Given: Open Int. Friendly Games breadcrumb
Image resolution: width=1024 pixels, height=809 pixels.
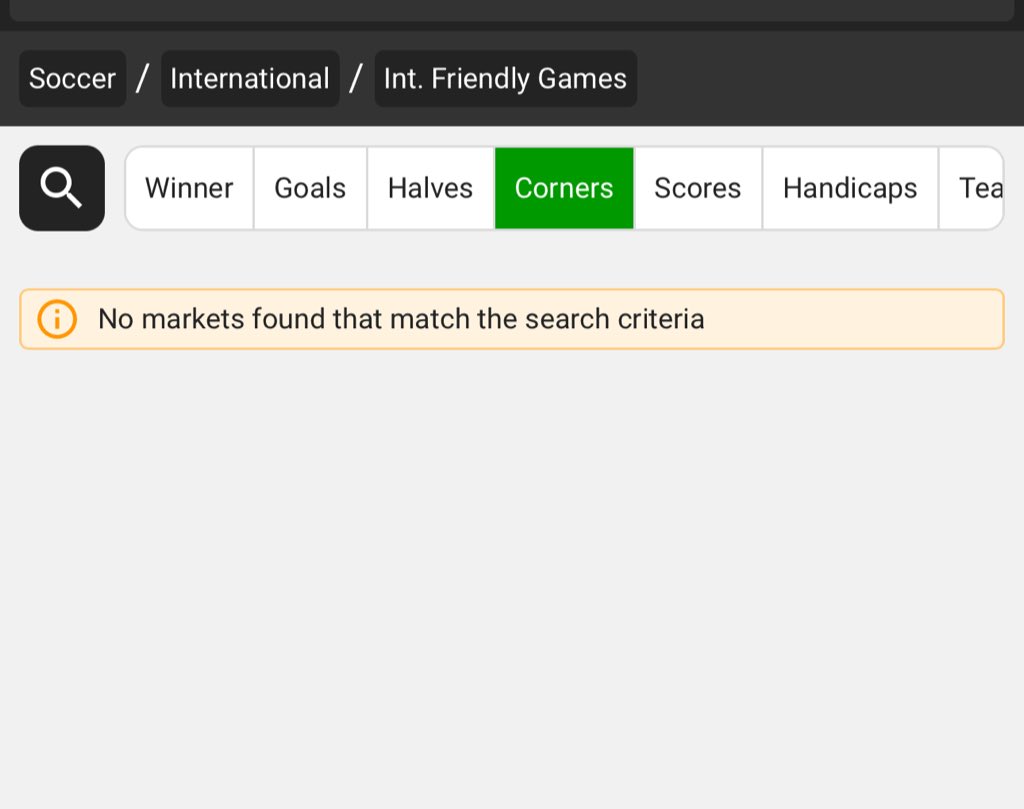Looking at the screenshot, I should tap(505, 78).
